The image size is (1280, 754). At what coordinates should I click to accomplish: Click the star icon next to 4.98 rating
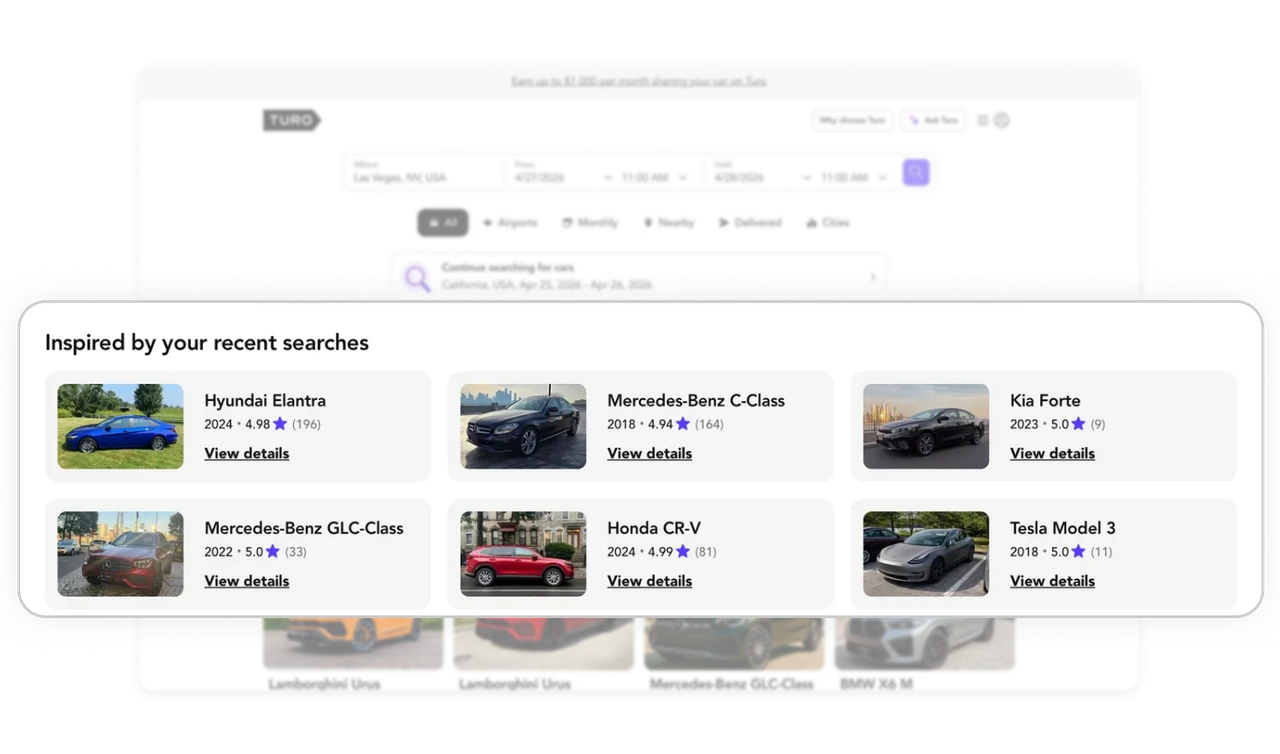280,424
